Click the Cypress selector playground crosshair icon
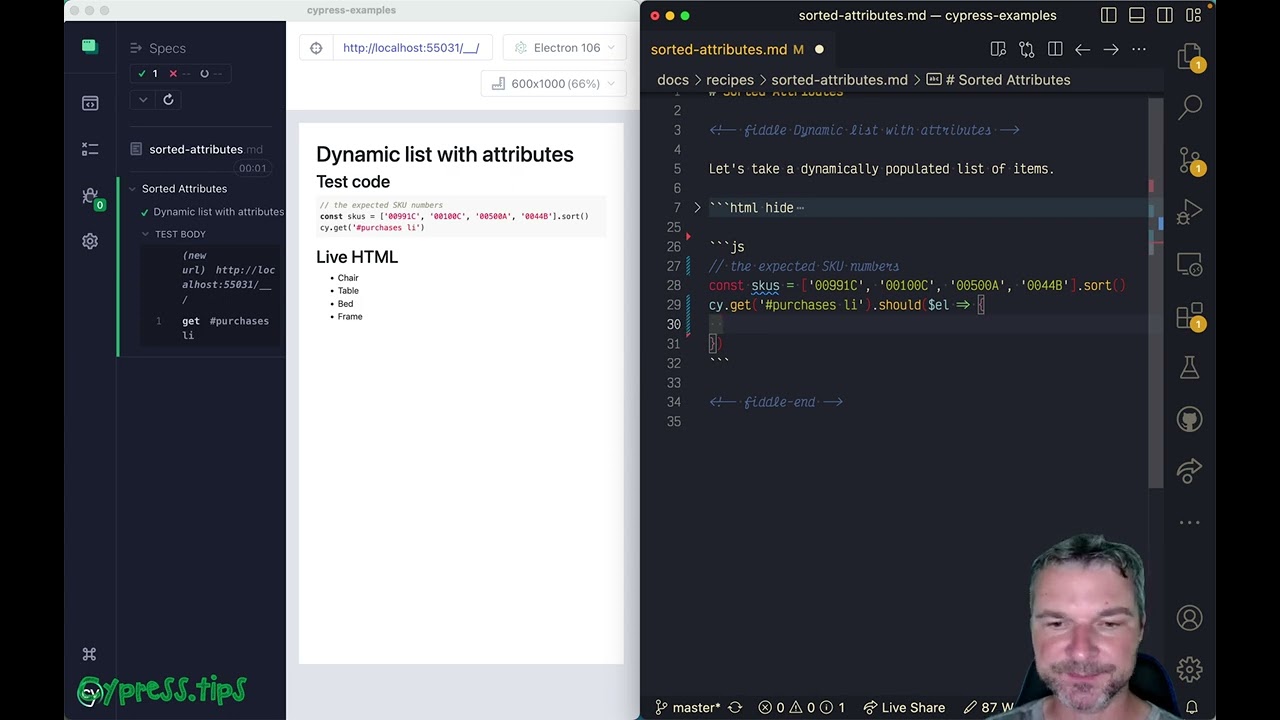 pos(316,48)
